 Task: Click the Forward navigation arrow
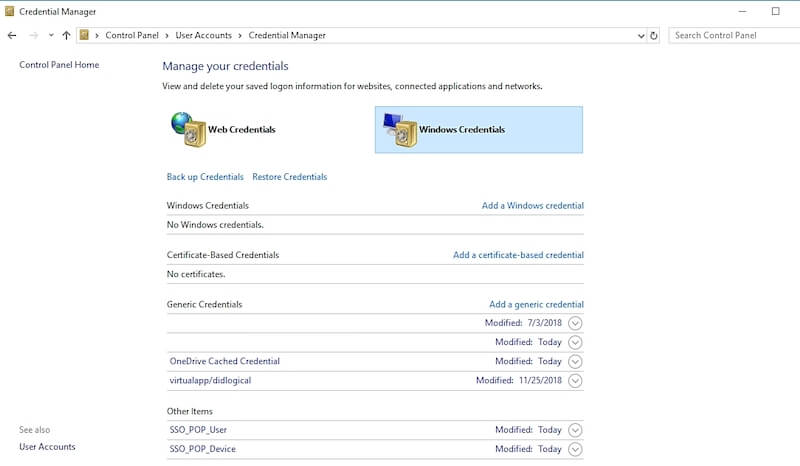pos(34,35)
